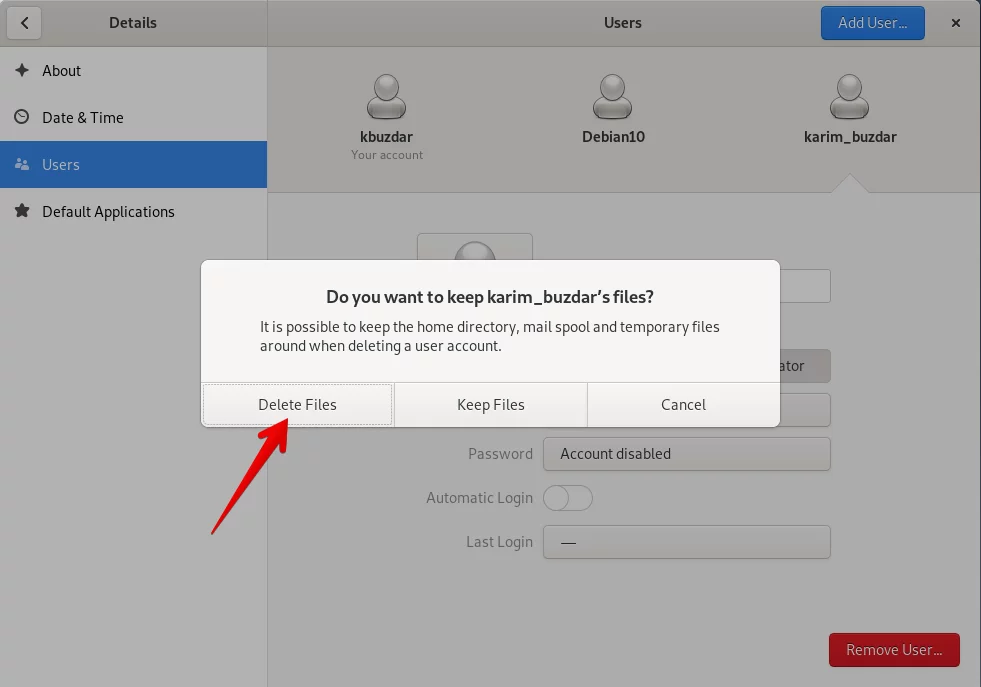The width and height of the screenshot is (981, 687).
Task: Select the Debian10 user avatar
Action: (x=612, y=96)
